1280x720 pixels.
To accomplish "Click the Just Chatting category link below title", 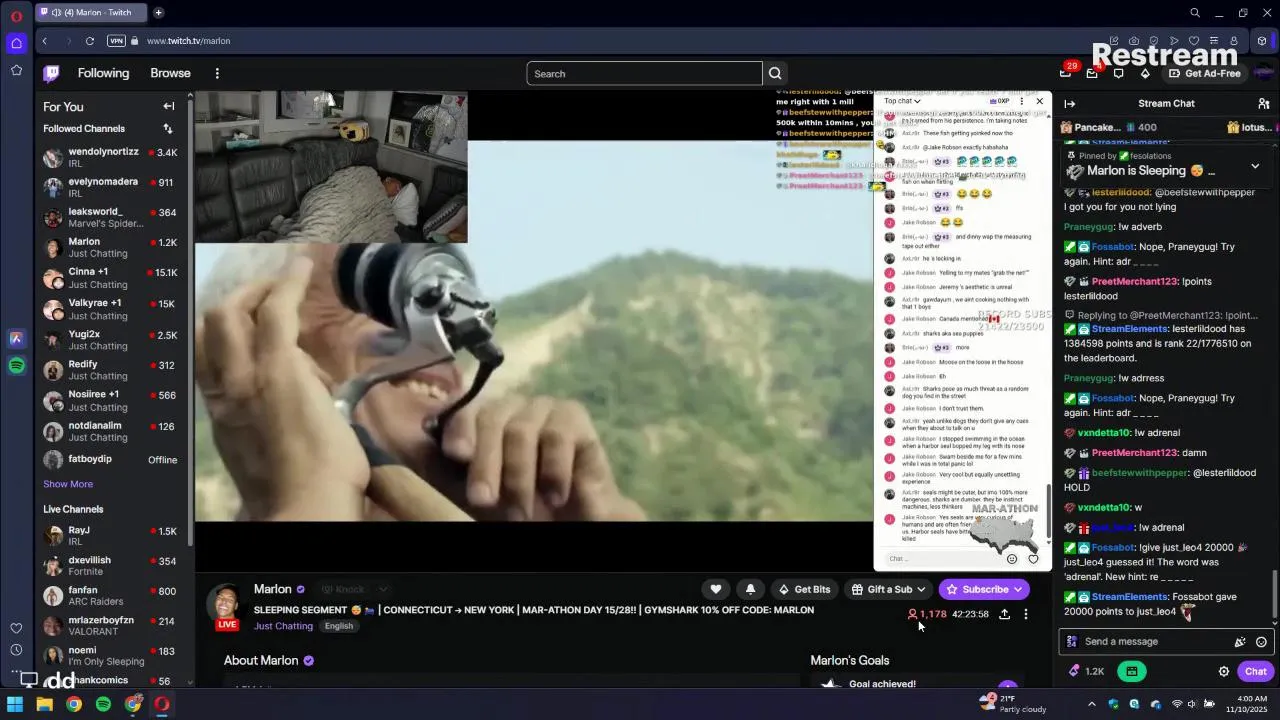I will pos(283,626).
